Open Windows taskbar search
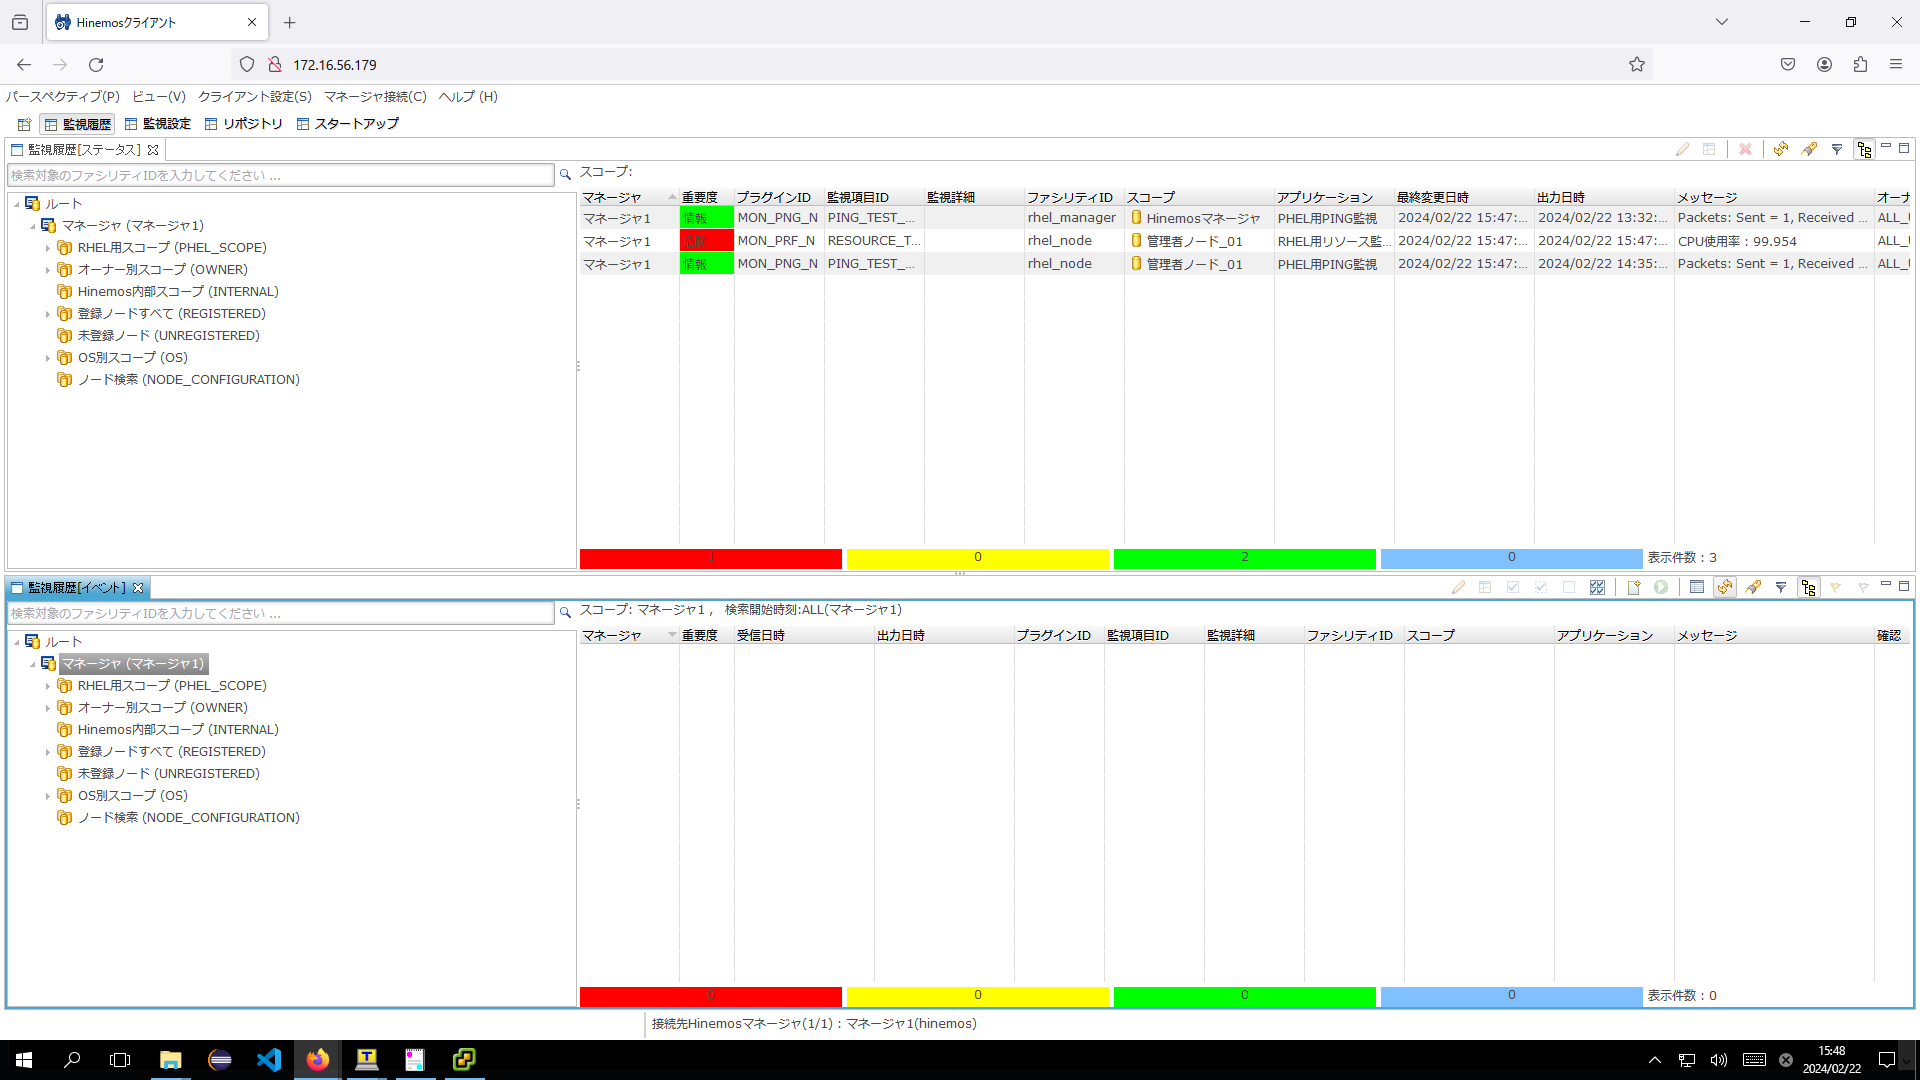Screen dimensions: 1920x1080 pyautogui.click(x=72, y=1059)
